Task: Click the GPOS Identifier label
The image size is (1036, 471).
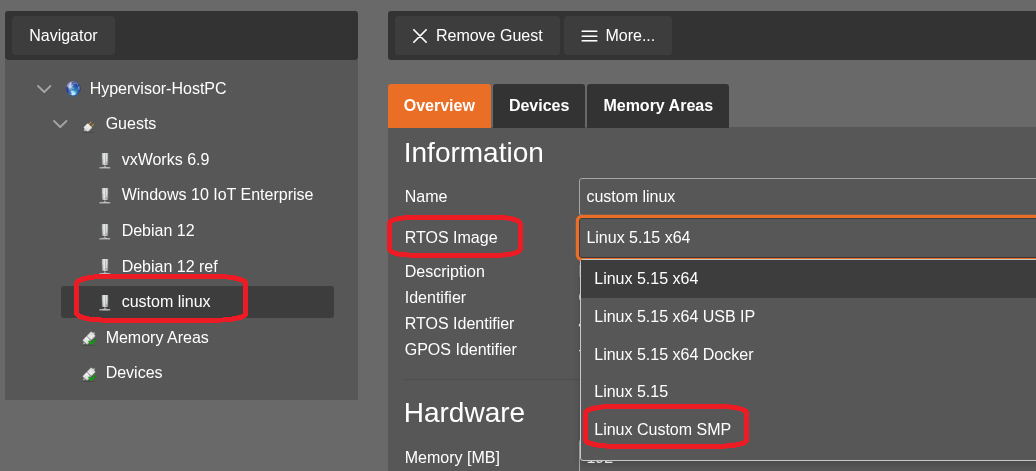Action: tap(461, 349)
